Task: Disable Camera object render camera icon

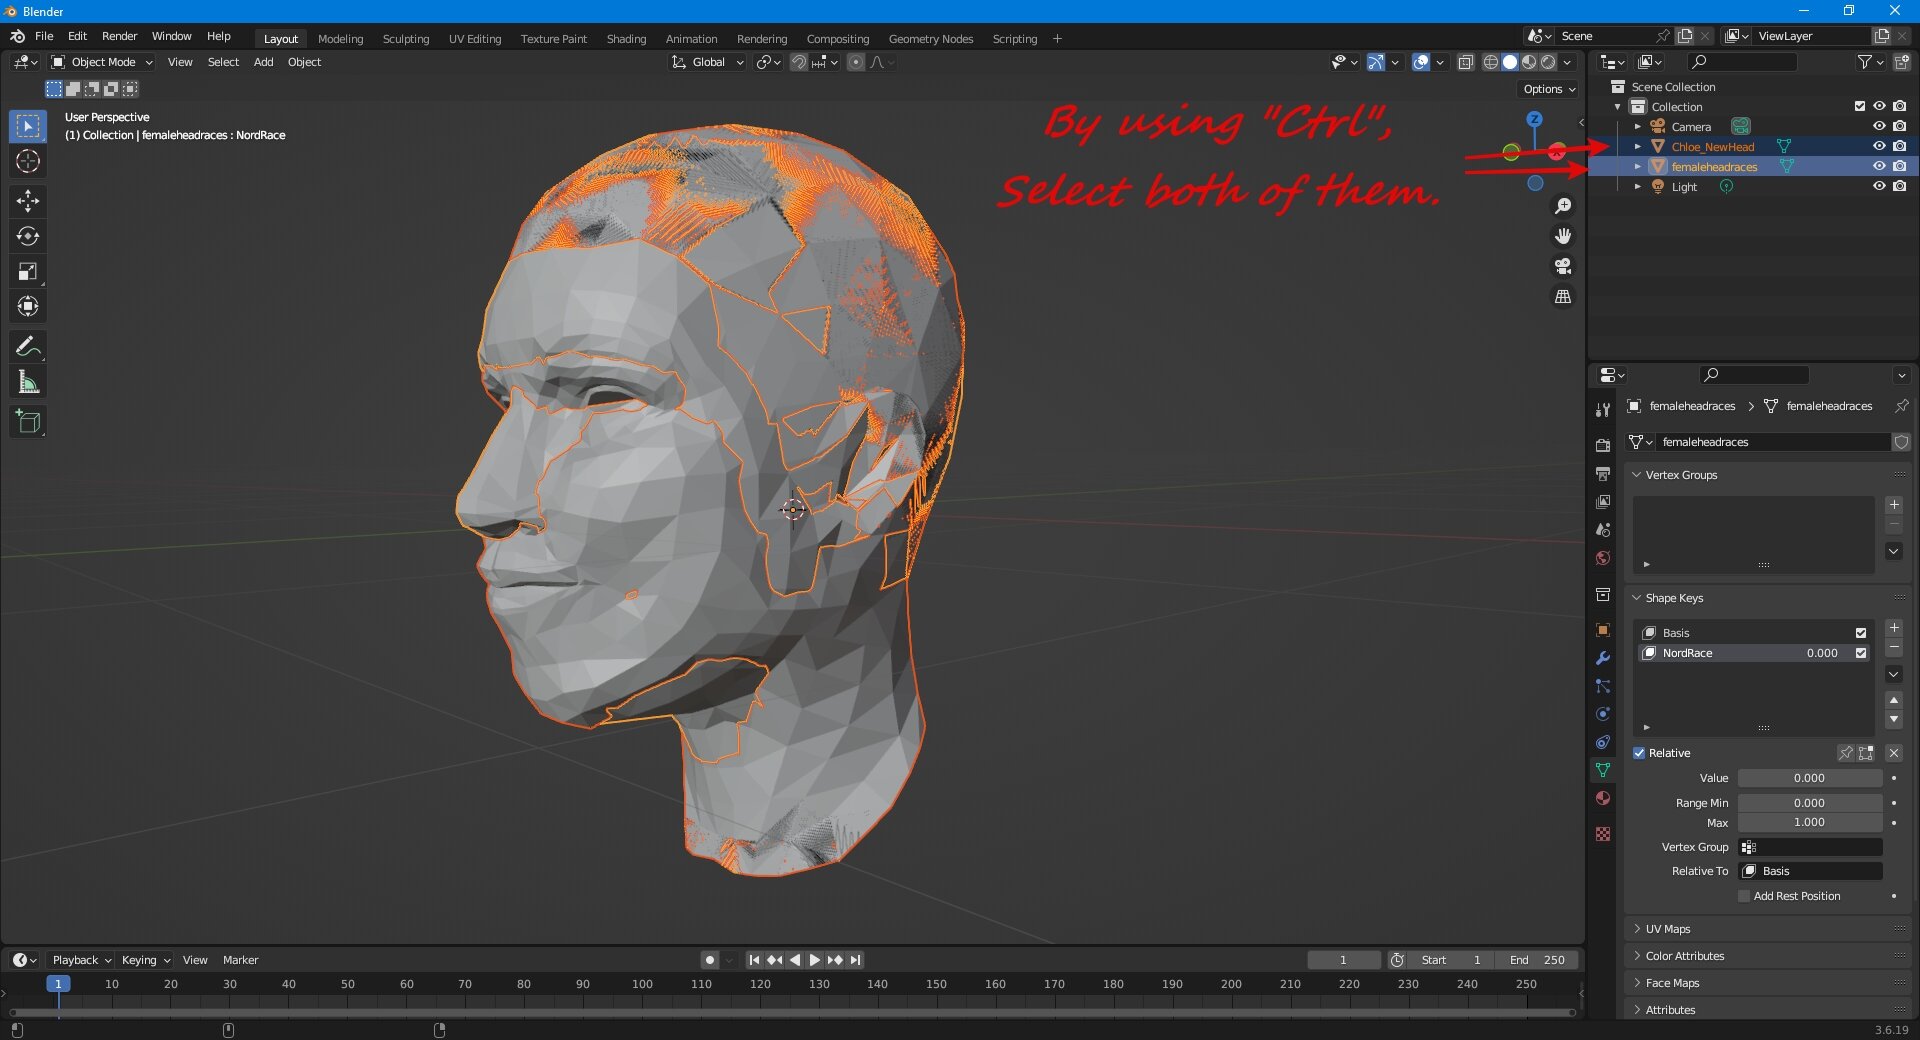Action: [x=1899, y=126]
